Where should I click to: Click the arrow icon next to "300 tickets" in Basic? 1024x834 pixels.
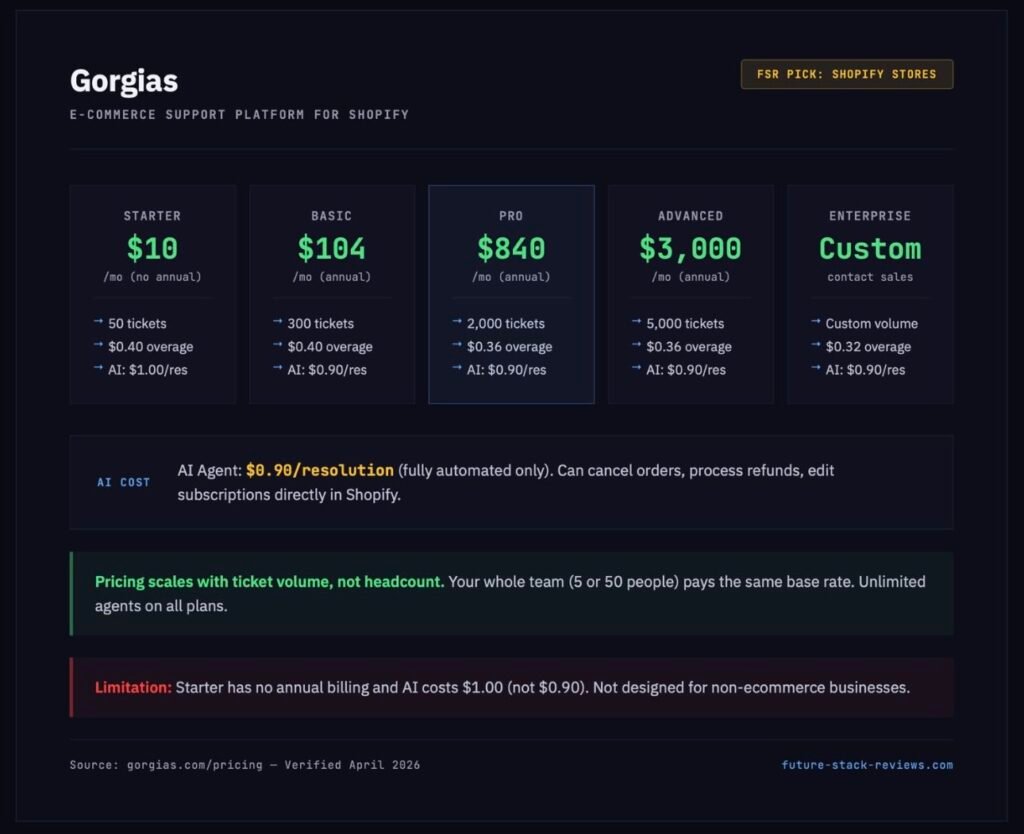pos(278,323)
